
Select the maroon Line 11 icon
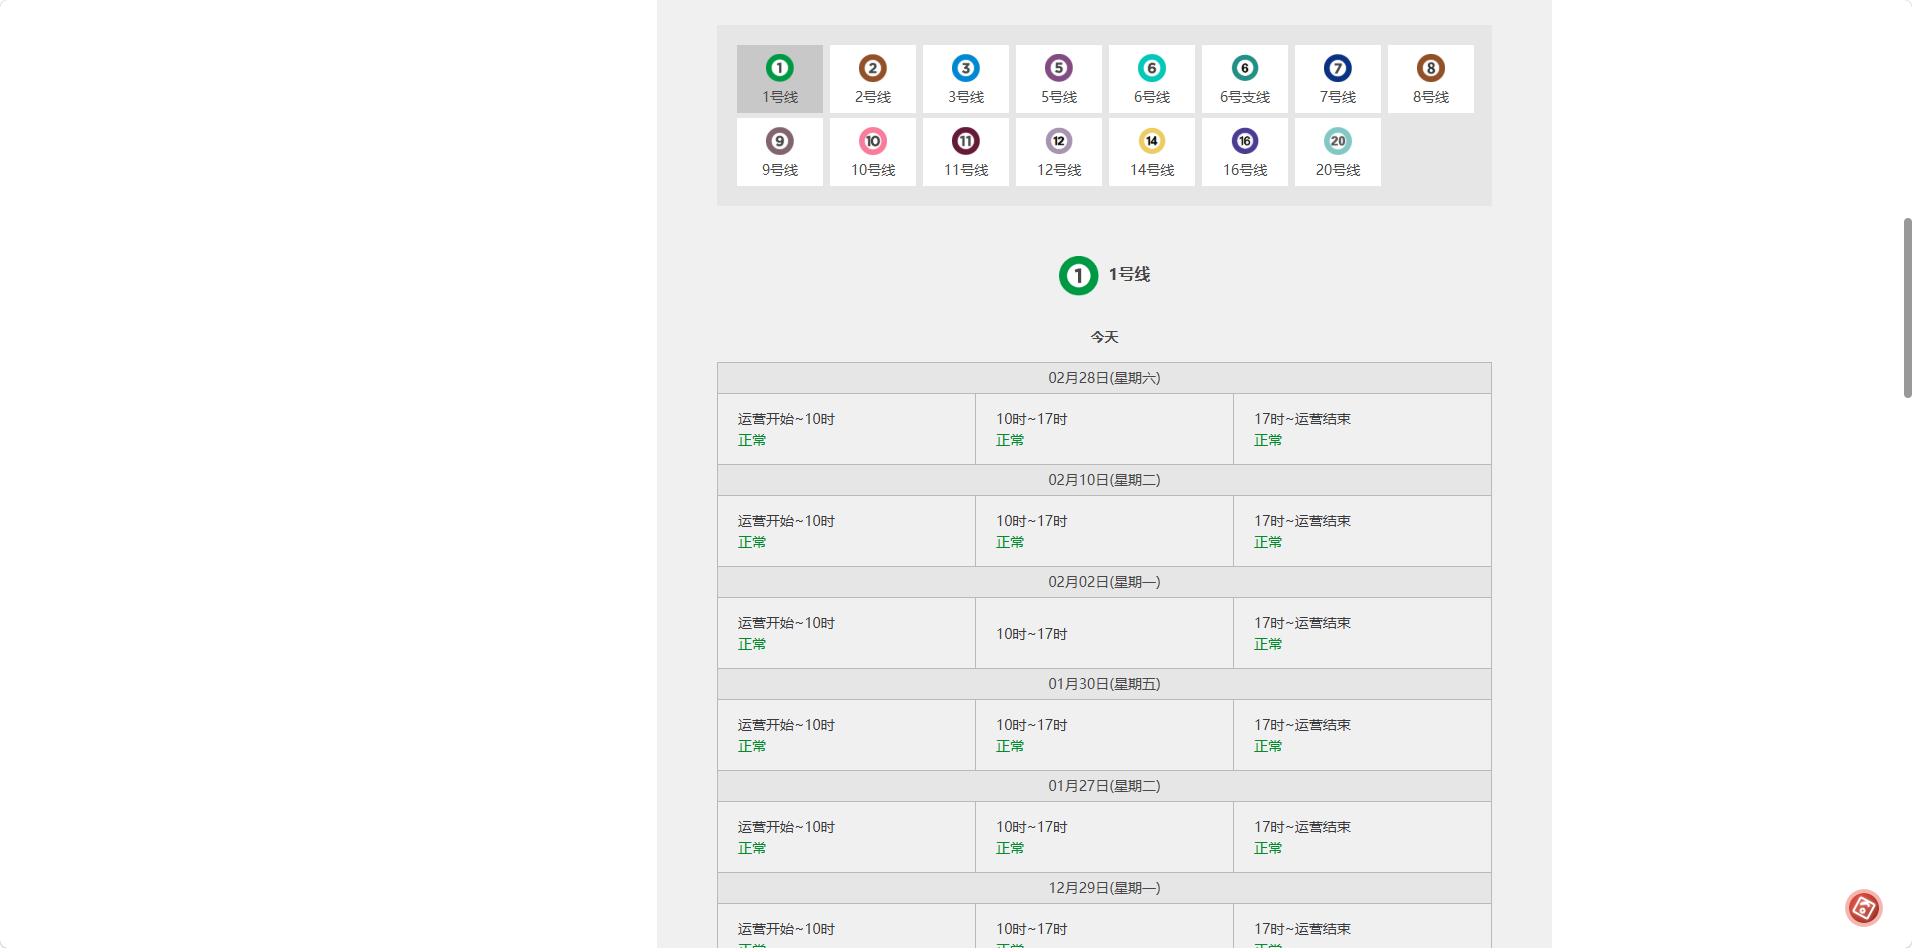[965, 142]
